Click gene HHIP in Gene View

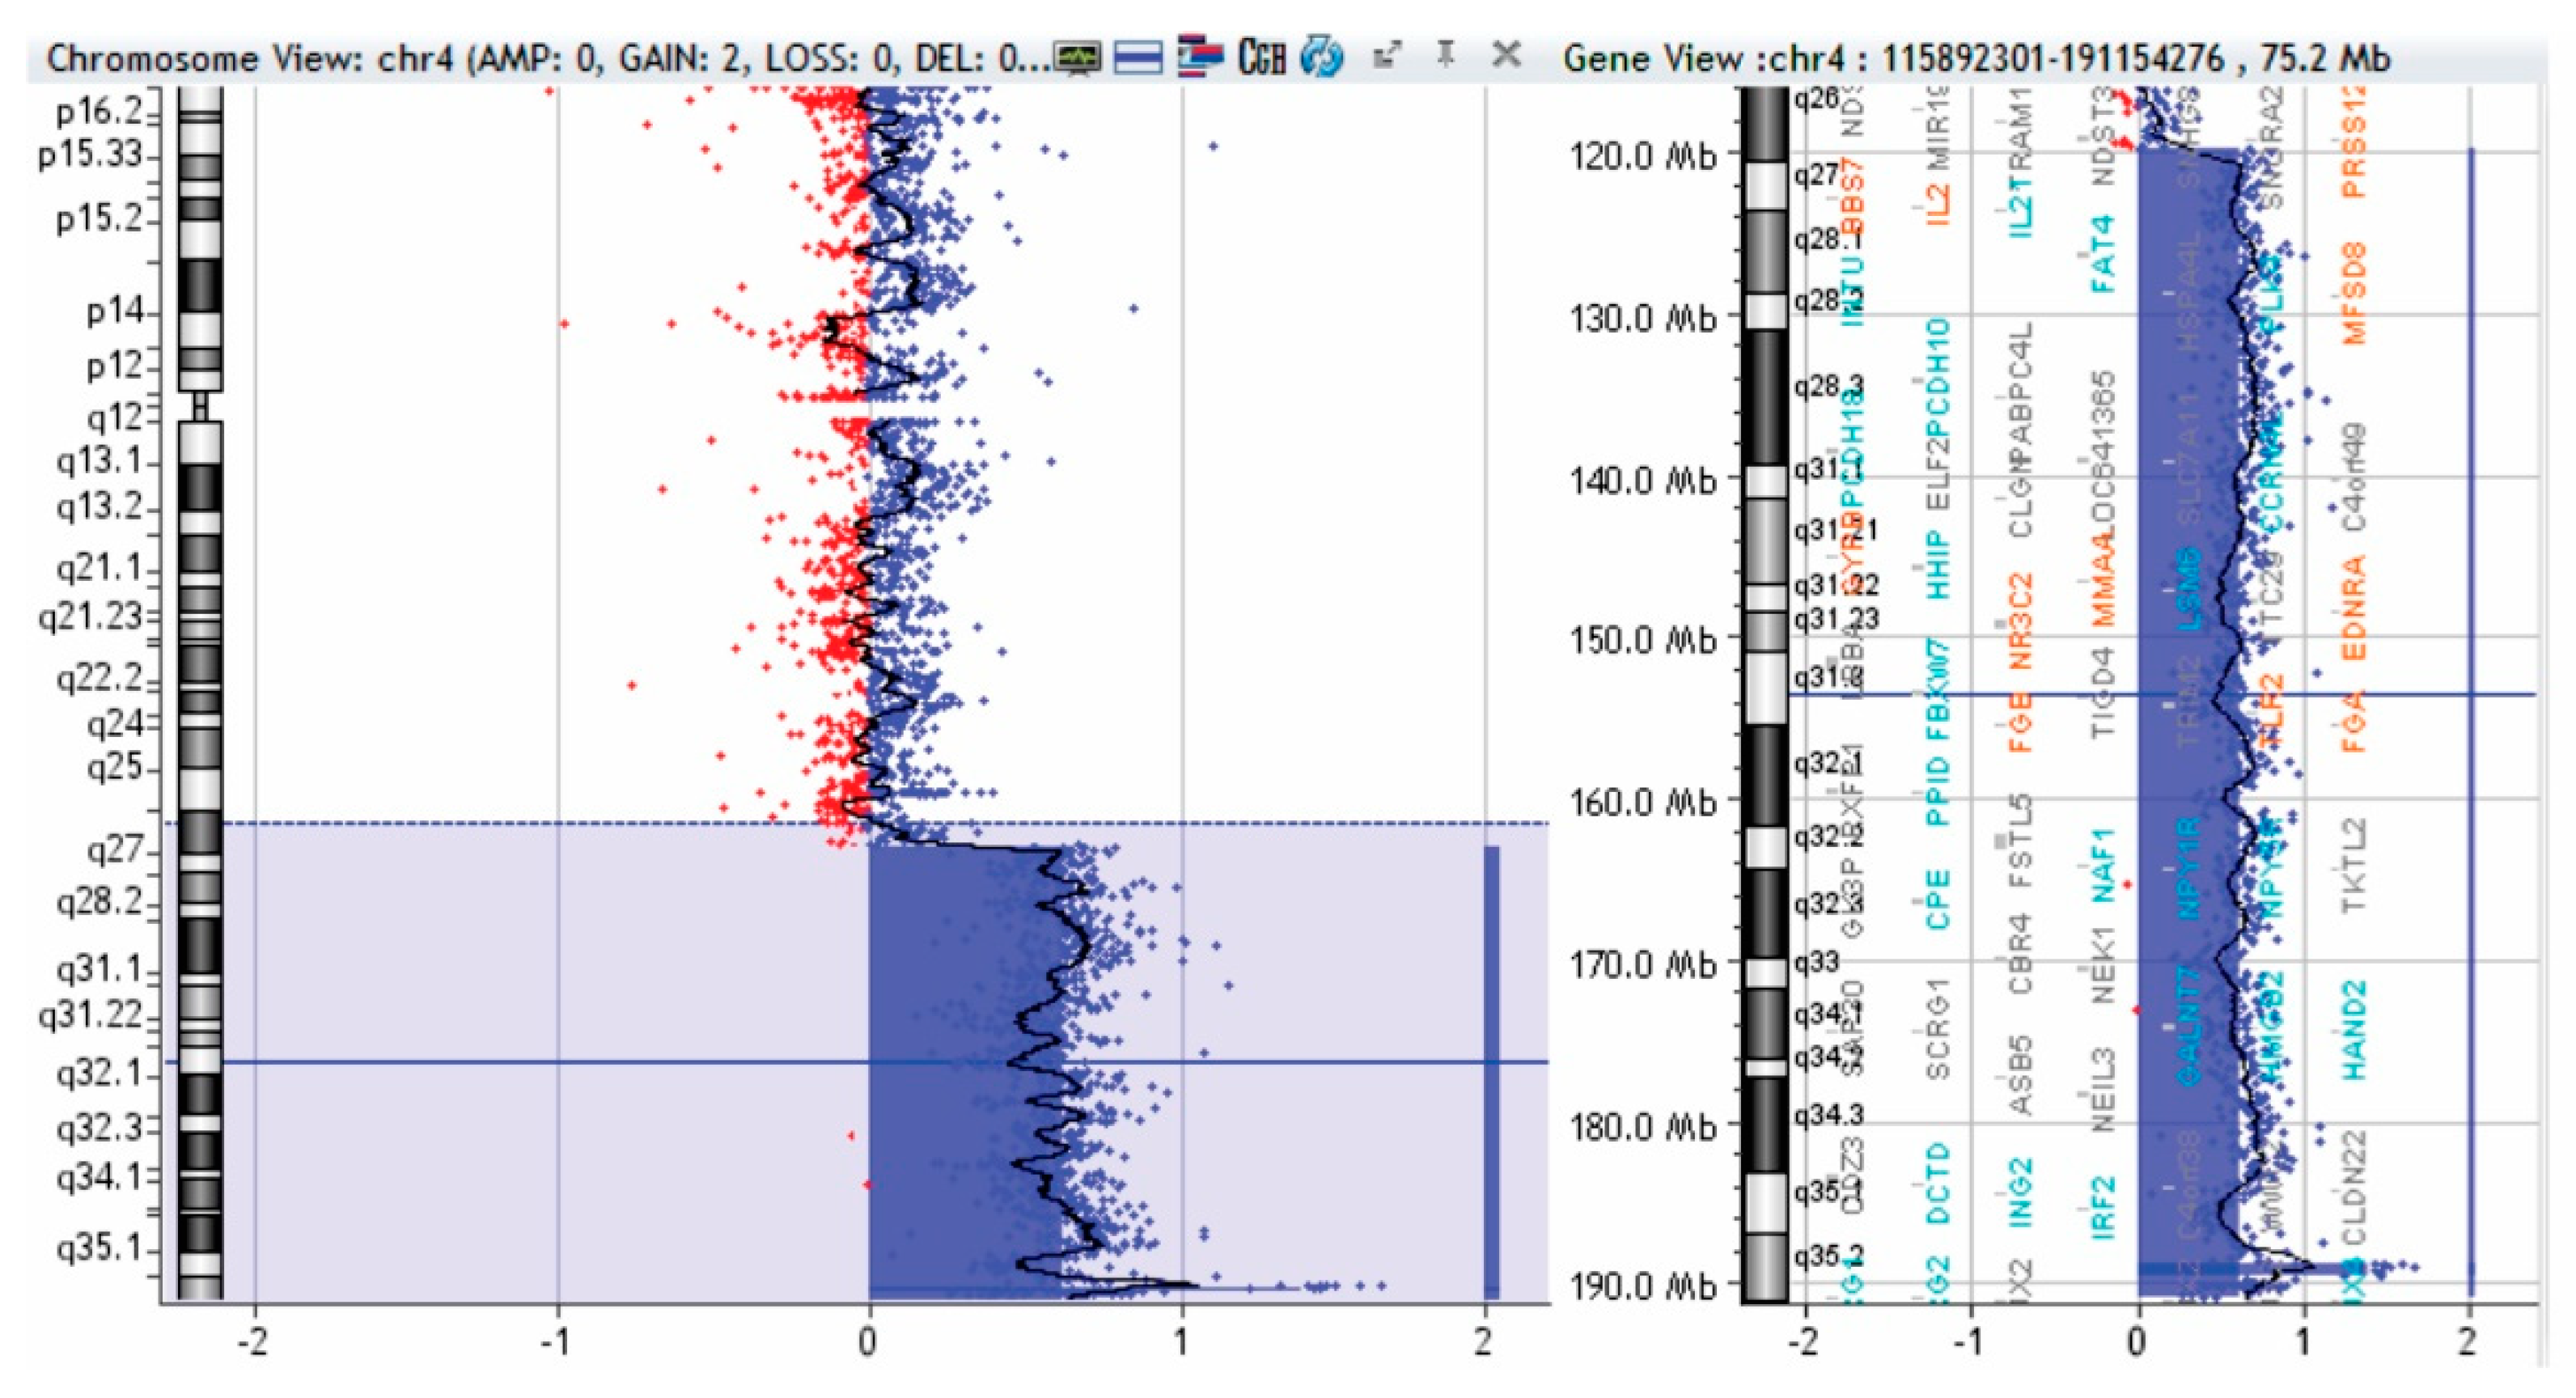point(1938,566)
